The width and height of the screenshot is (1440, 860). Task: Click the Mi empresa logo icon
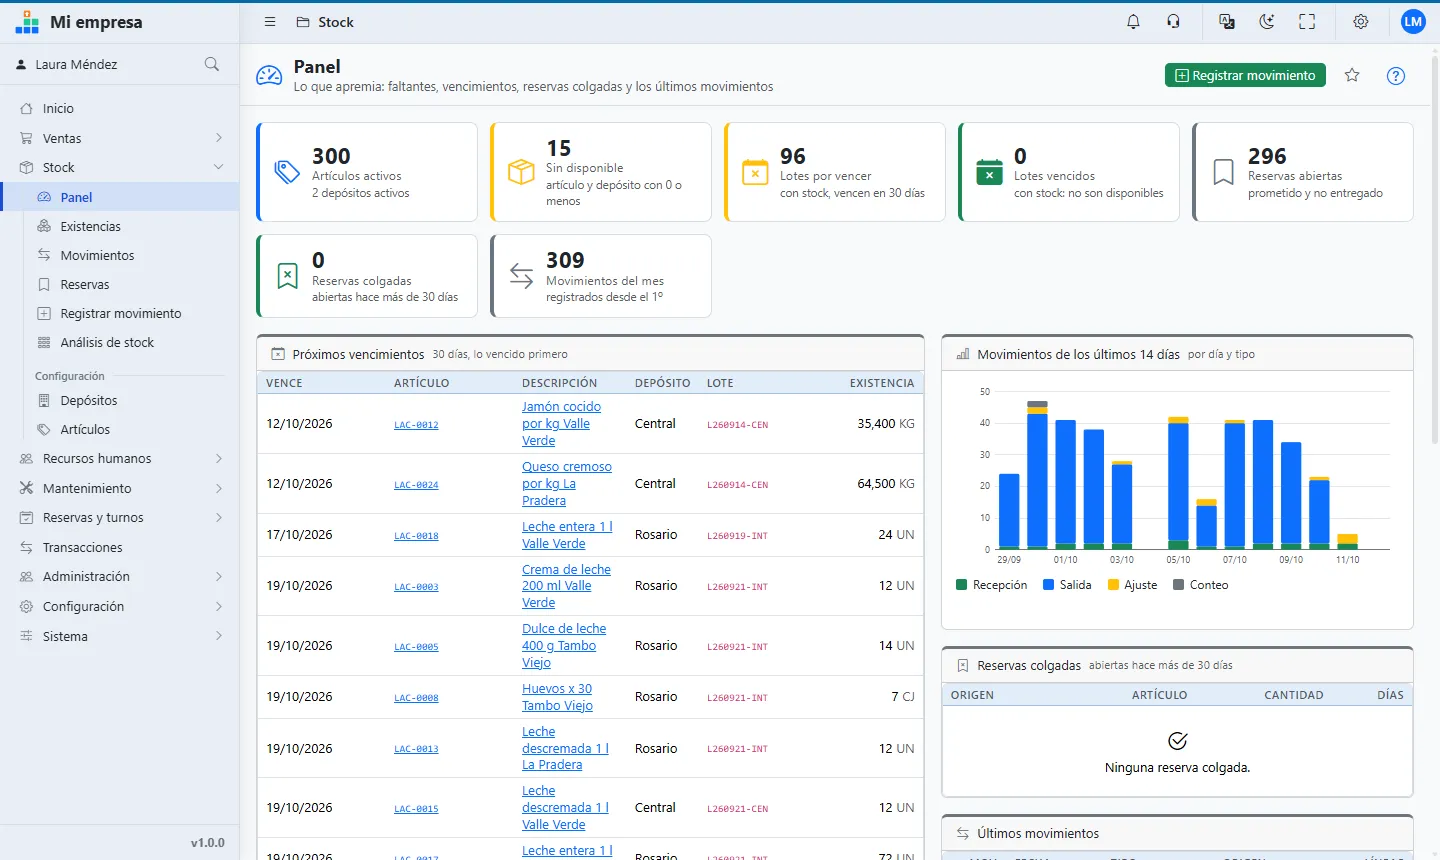click(27, 22)
